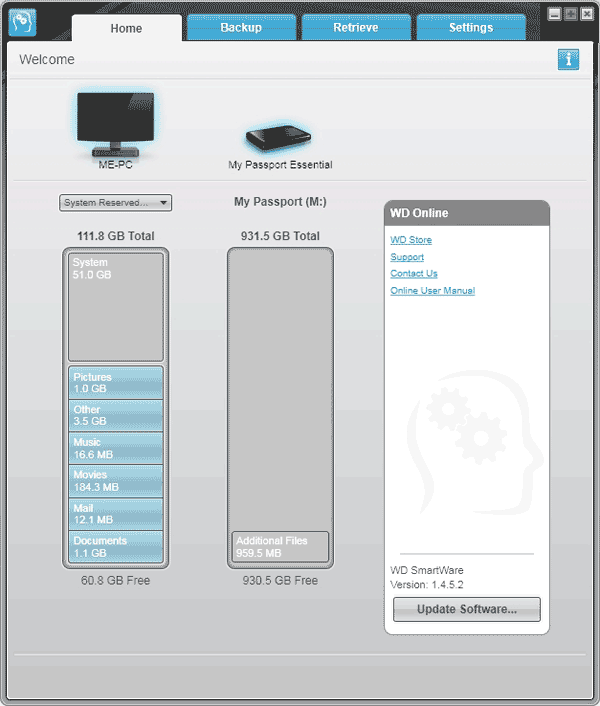The height and width of the screenshot is (706, 600).
Task: Open the Online User Manual link
Action: (x=433, y=291)
